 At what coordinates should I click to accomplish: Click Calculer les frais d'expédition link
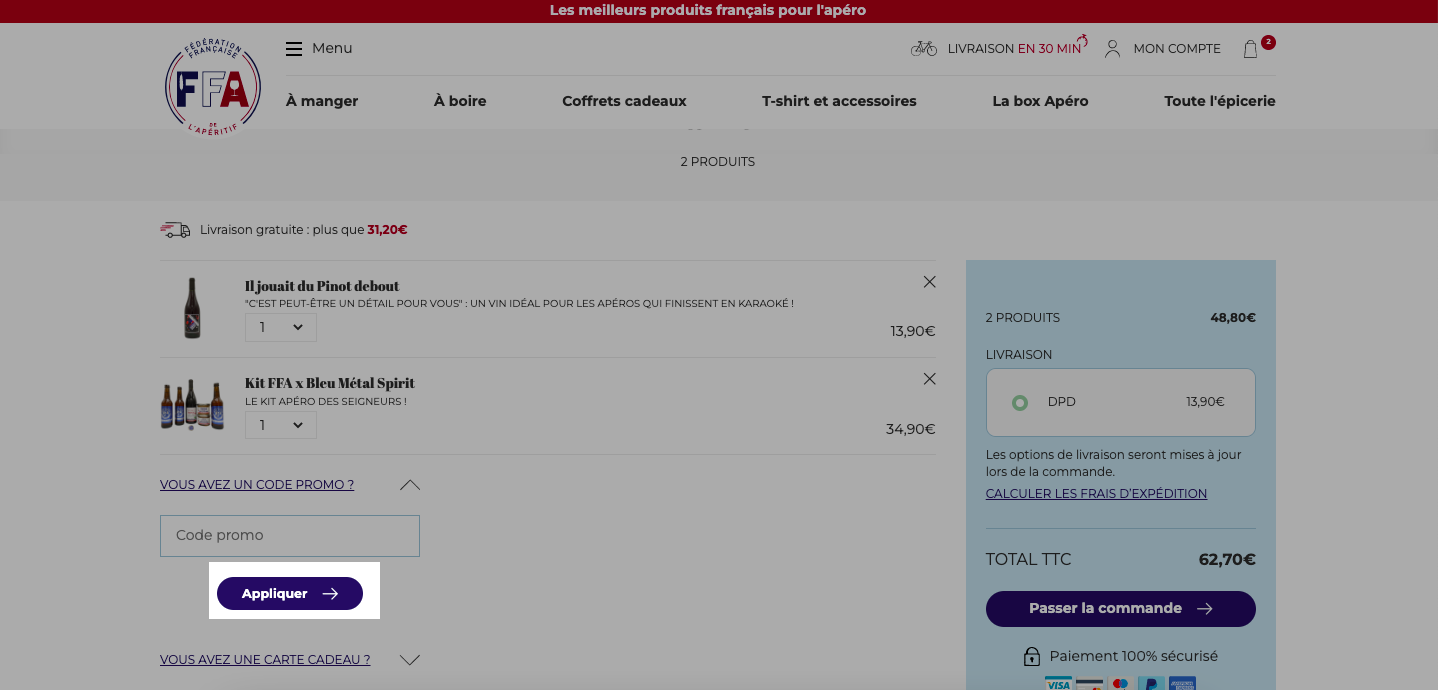(x=1096, y=494)
